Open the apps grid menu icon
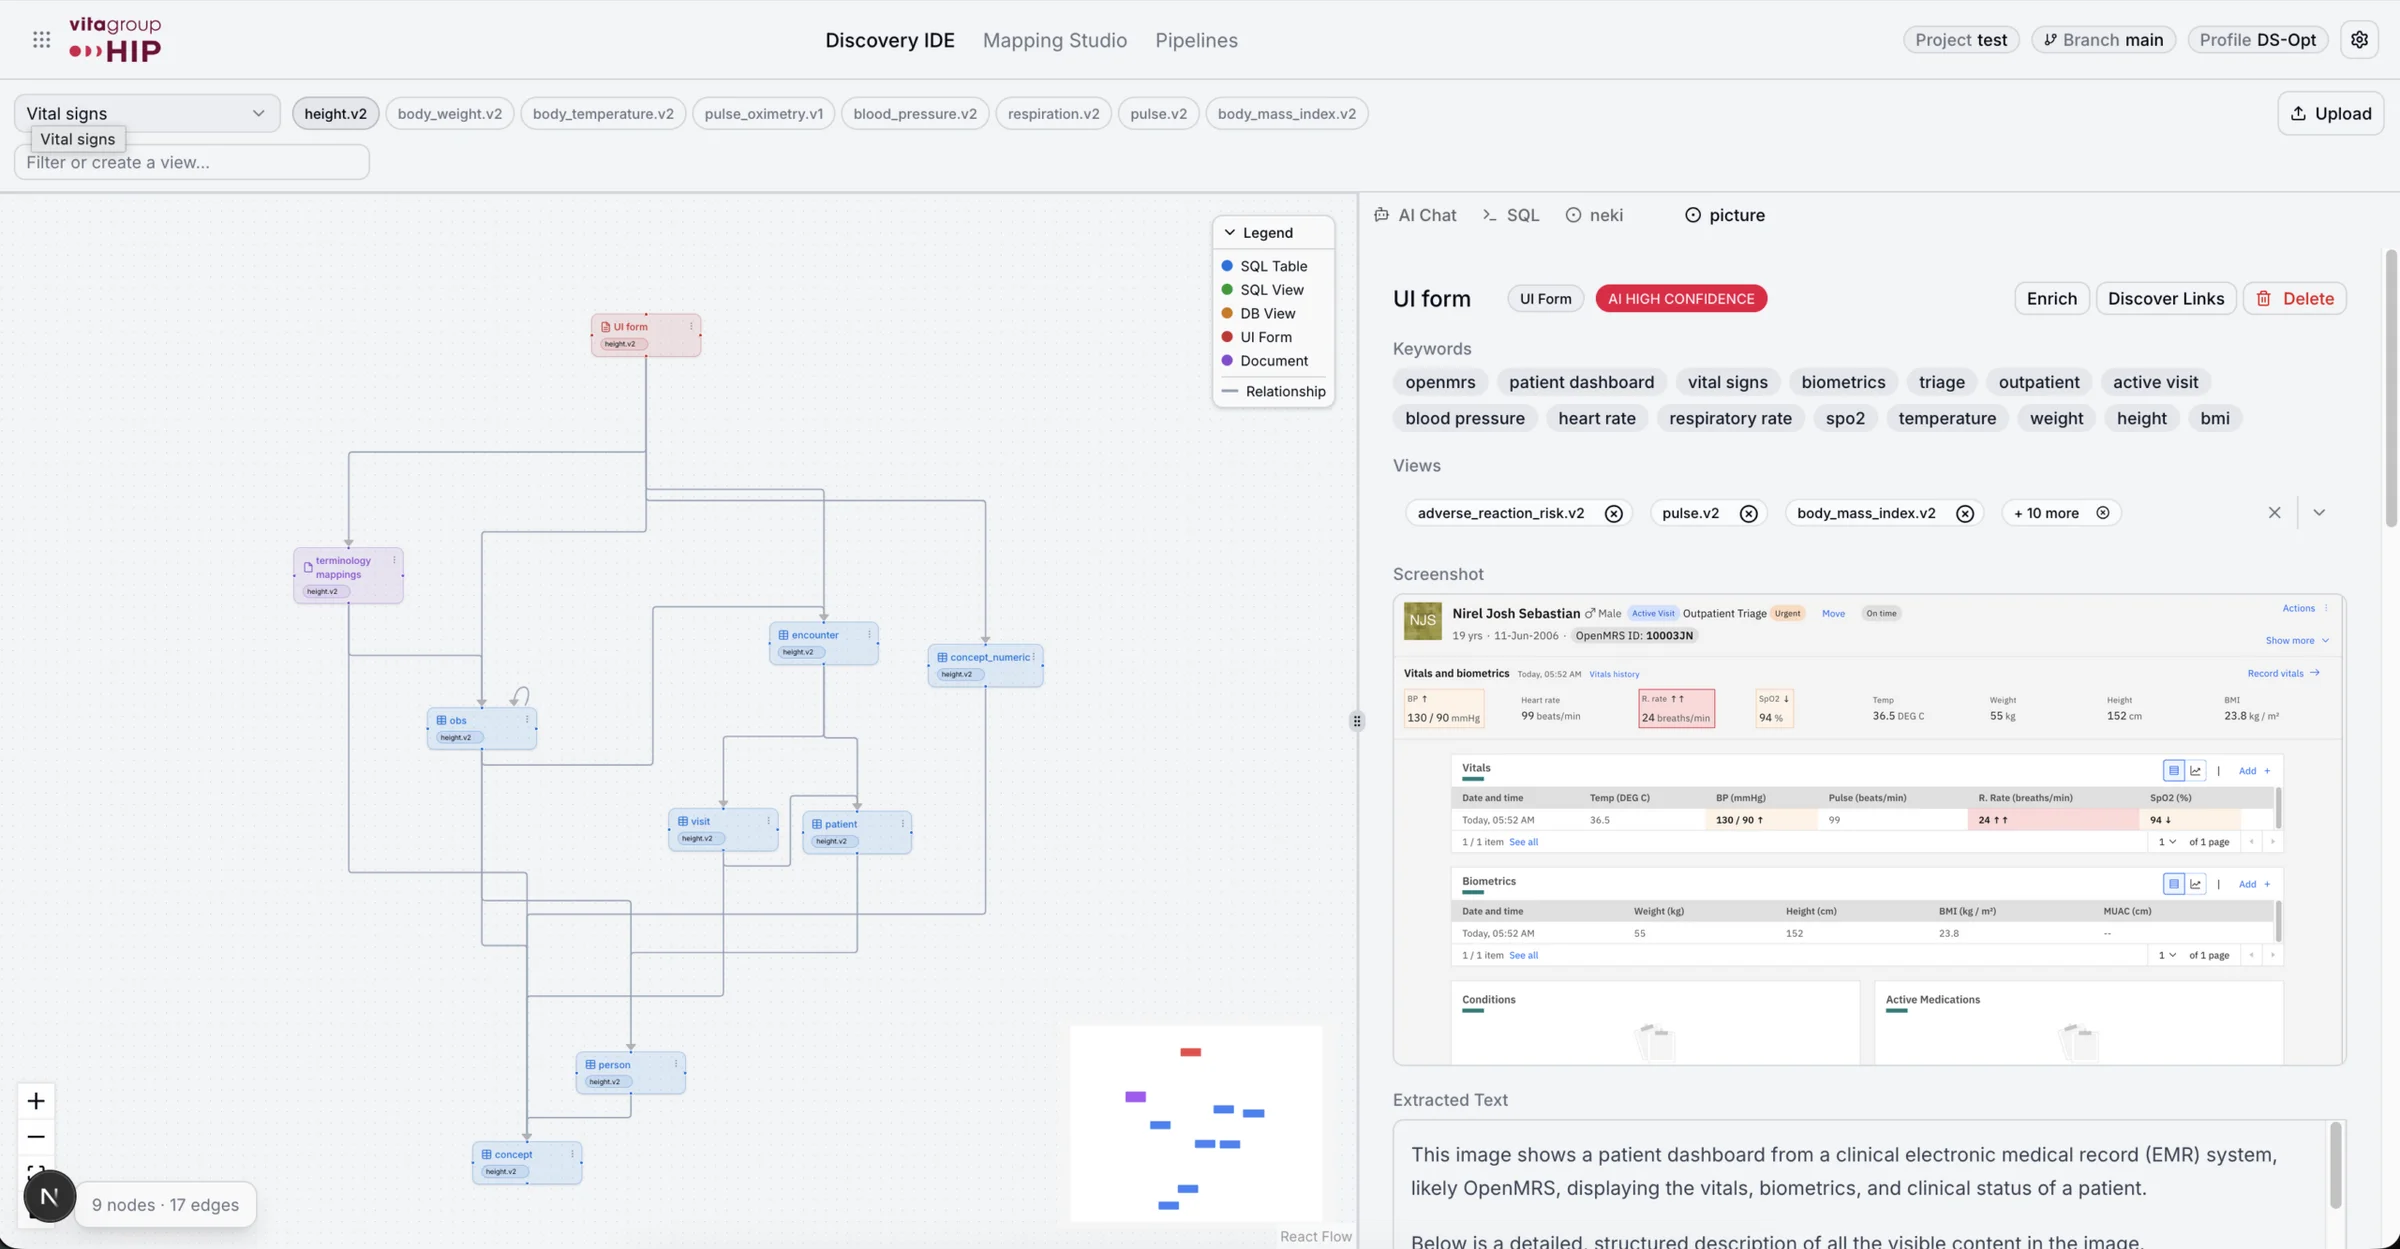Screen dimensions: 2400x1249 (41, 40)
